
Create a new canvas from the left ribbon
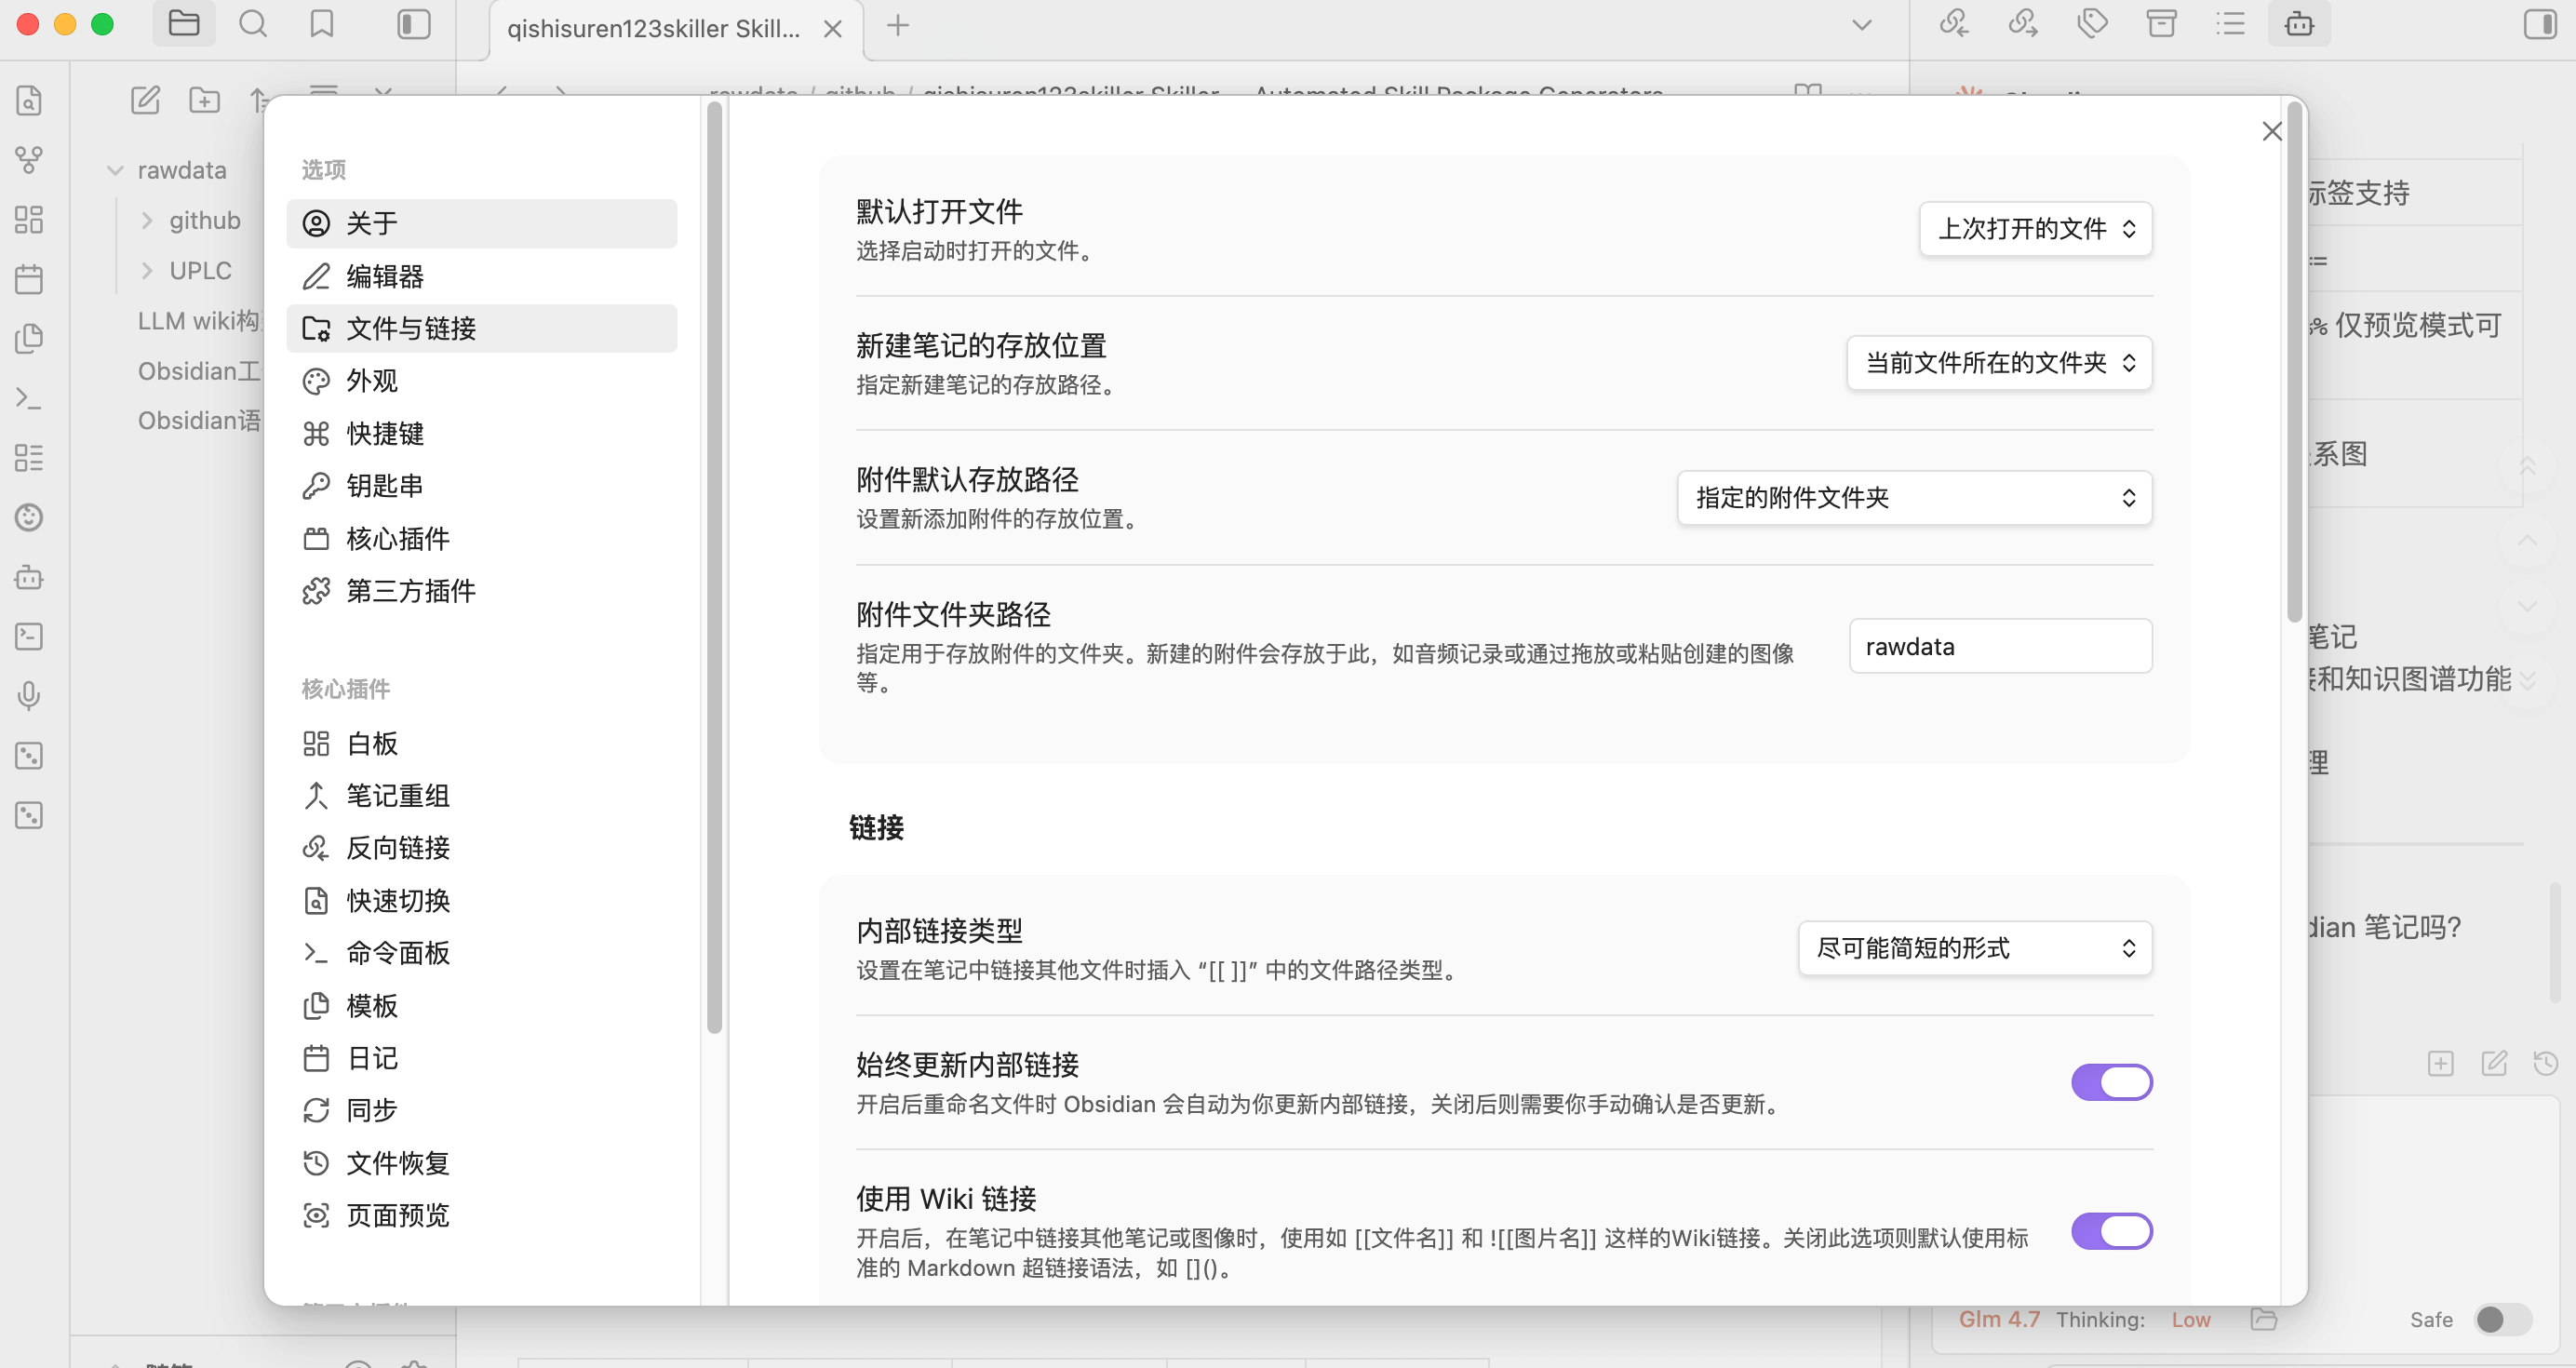[x=29, y=219]
